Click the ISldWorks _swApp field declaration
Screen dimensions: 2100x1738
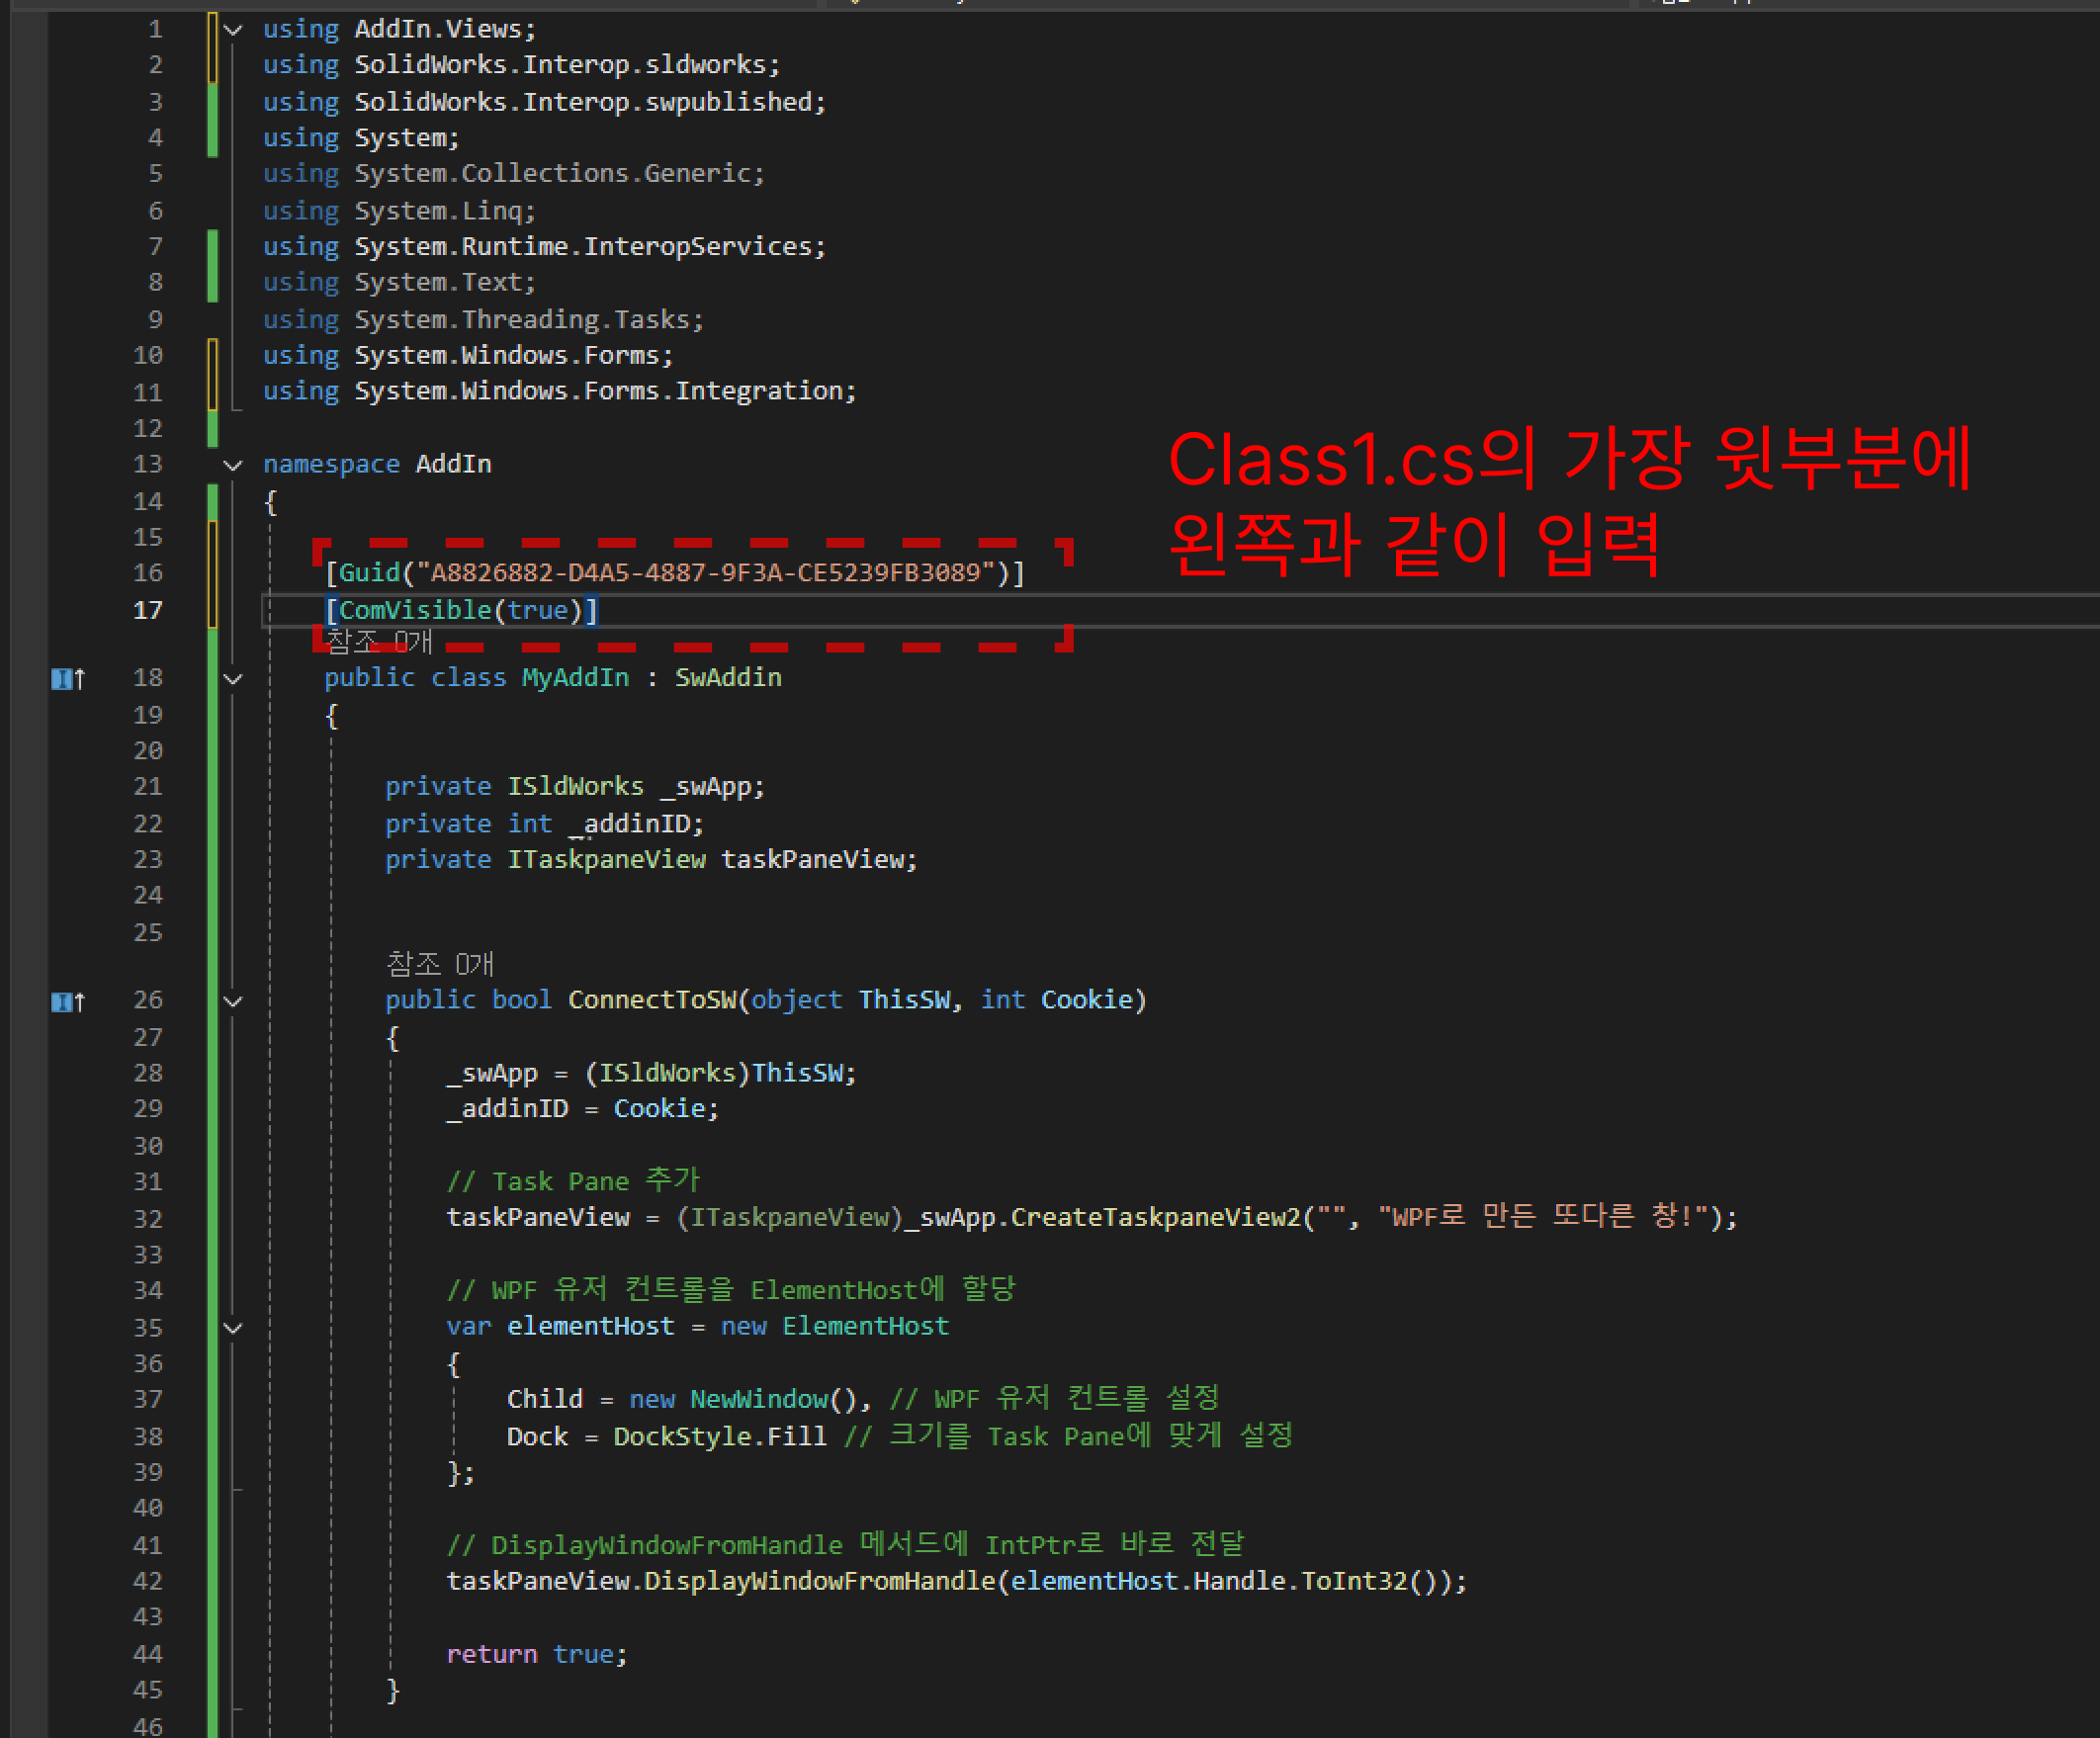[x=575, y=787]
